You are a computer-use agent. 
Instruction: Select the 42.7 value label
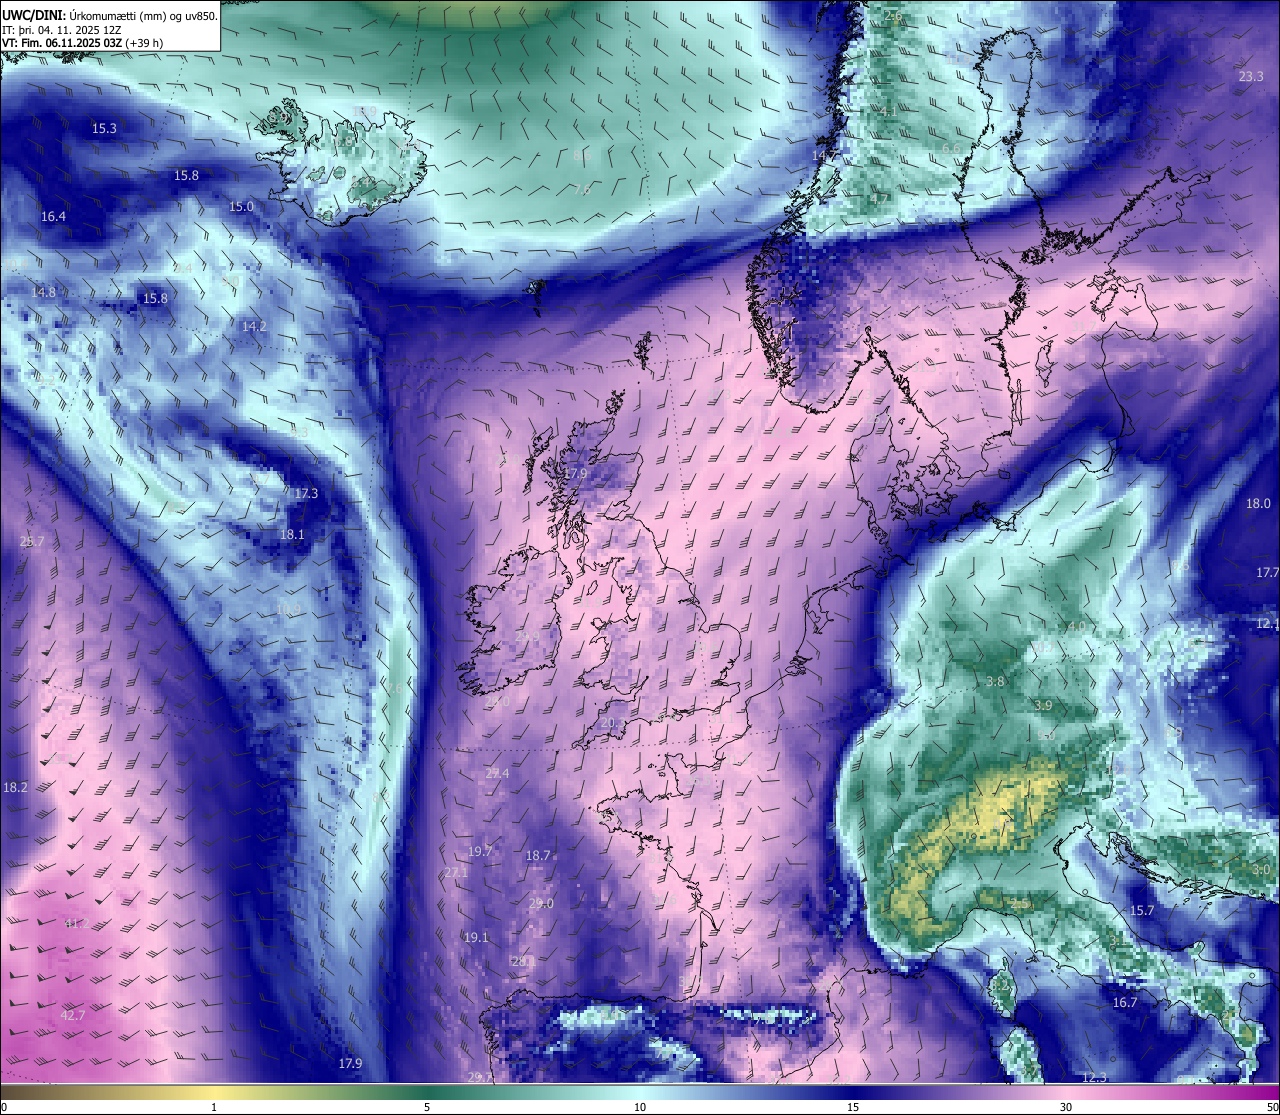(73, 1016)
